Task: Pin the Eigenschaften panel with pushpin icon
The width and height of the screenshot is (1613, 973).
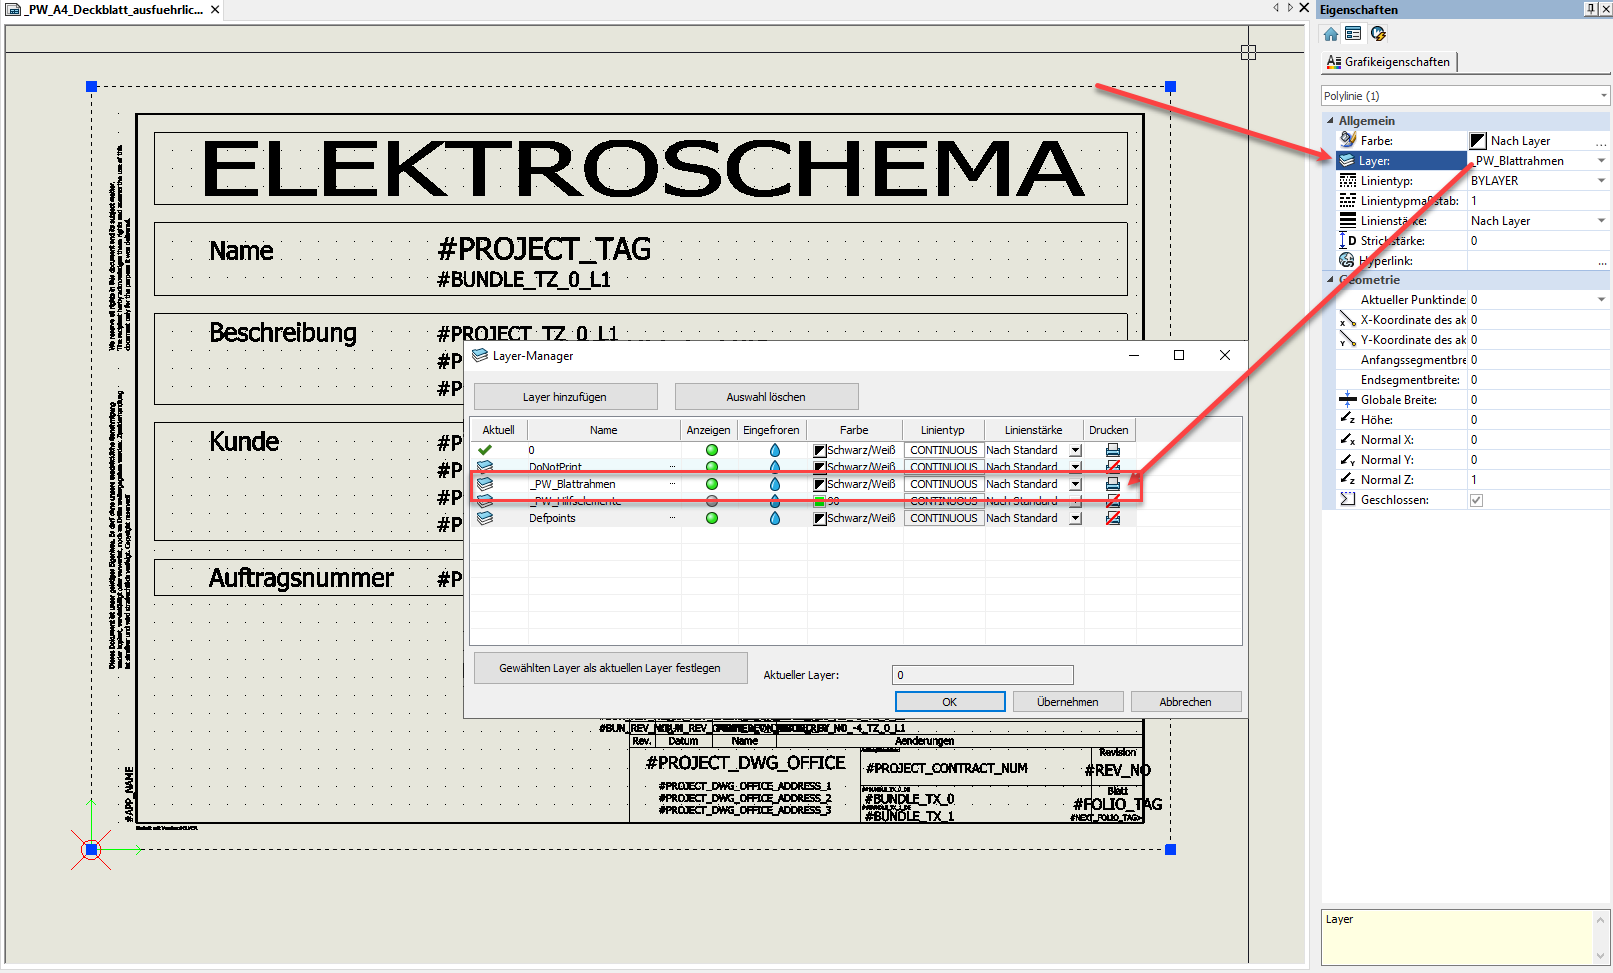Action: click(x=1590, y=9)
